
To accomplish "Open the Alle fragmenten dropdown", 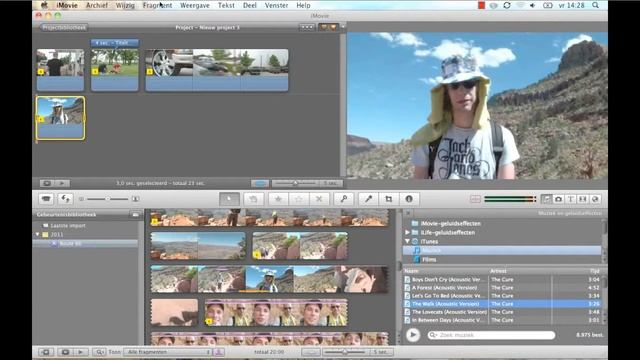I will click(168, 352).
